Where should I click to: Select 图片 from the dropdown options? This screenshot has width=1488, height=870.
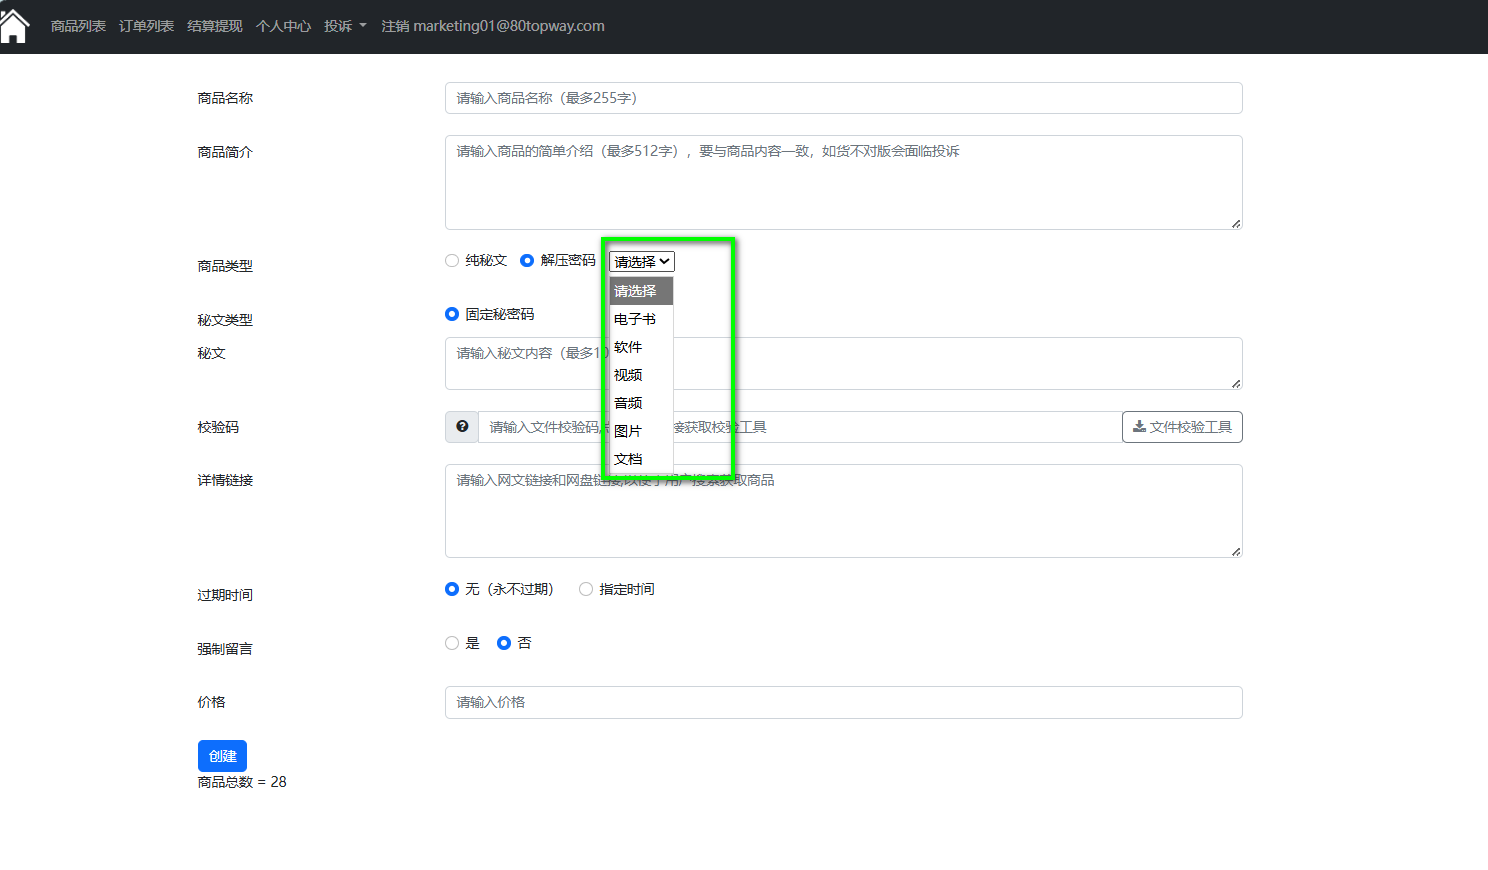[x=629, y=431]
